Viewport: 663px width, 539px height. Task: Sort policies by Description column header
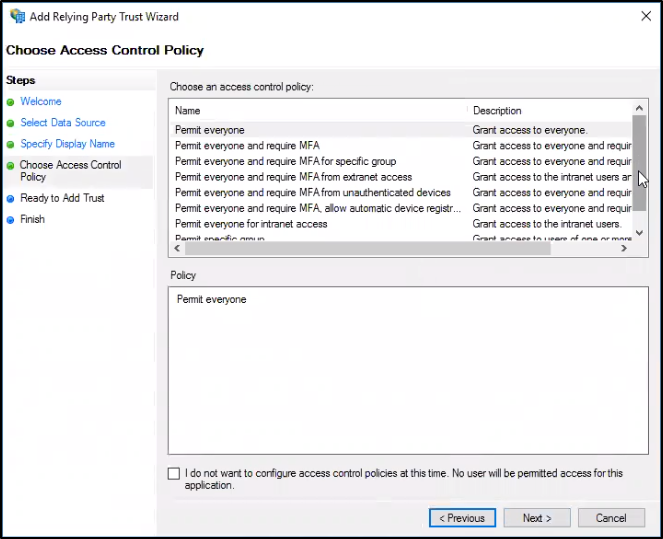tap(497, 111)
